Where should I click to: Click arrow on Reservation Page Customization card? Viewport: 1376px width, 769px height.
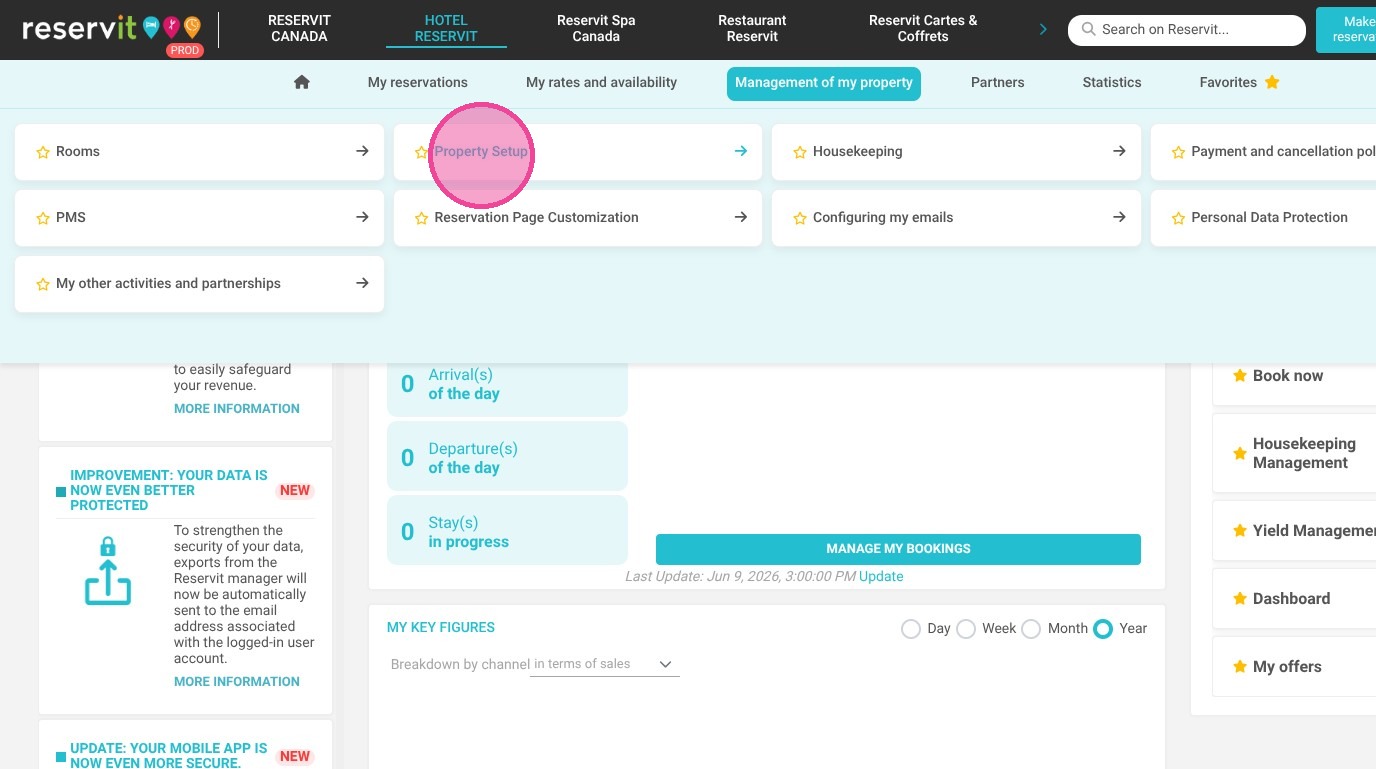pyautogui.click(x=740, y=217)
